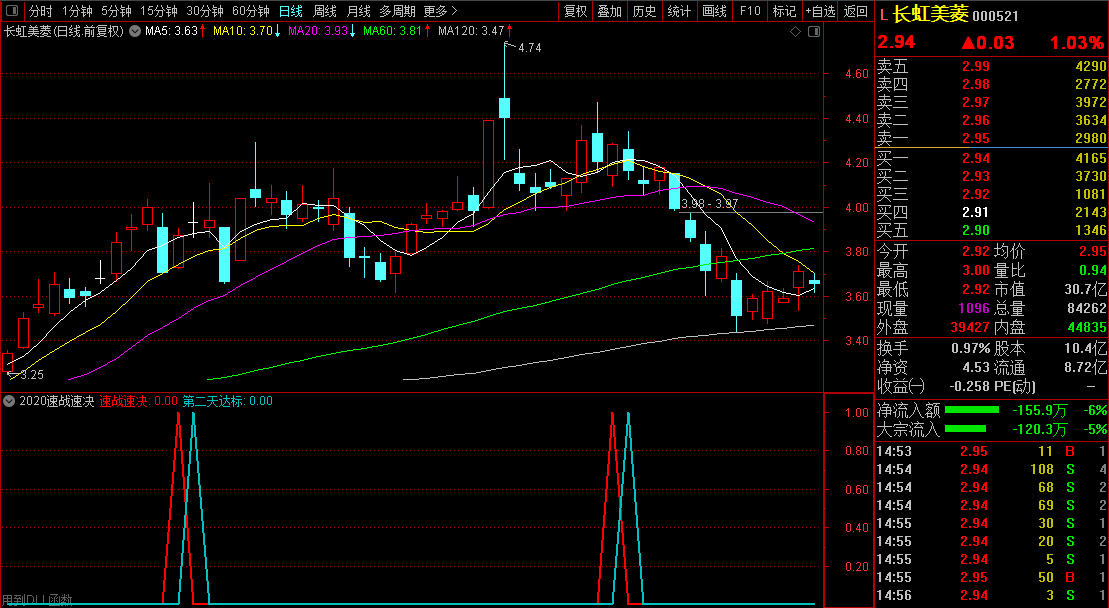Click the 返回 back button
Image resolution: width=1109 pixels, height=608 pixels.
click(856, 11)
